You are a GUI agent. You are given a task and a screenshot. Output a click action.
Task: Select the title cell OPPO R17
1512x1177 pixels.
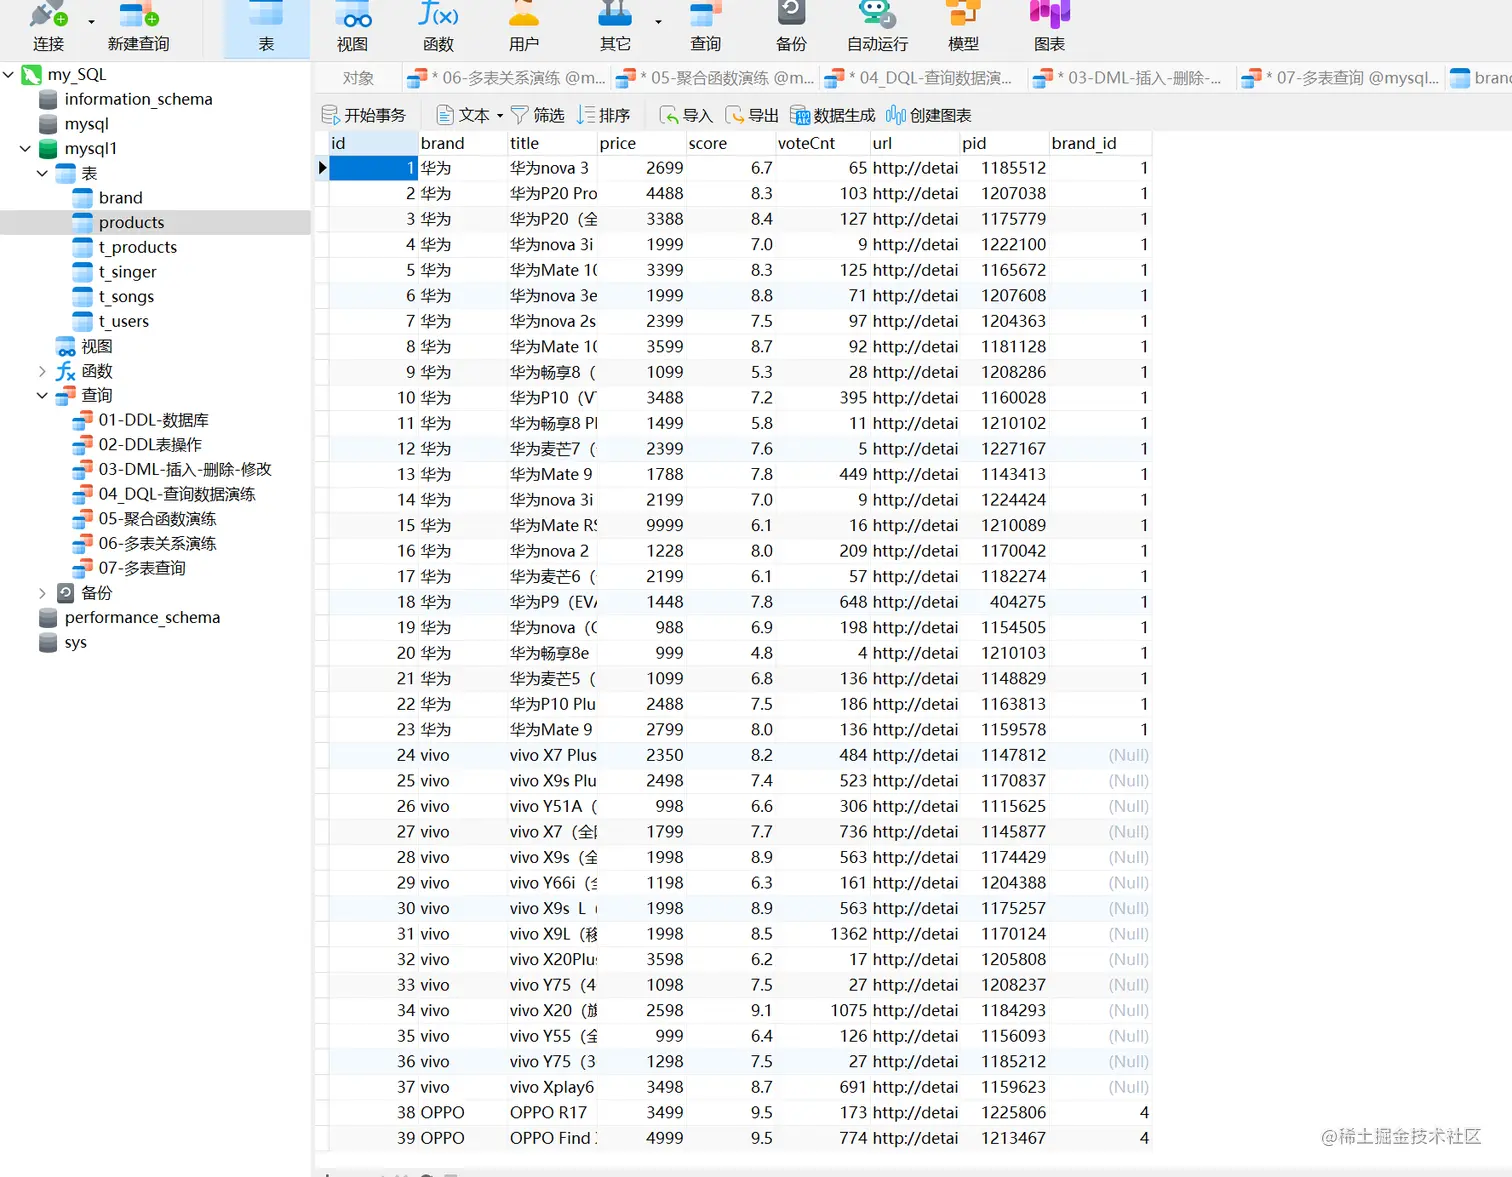[x=552, y=1112]
